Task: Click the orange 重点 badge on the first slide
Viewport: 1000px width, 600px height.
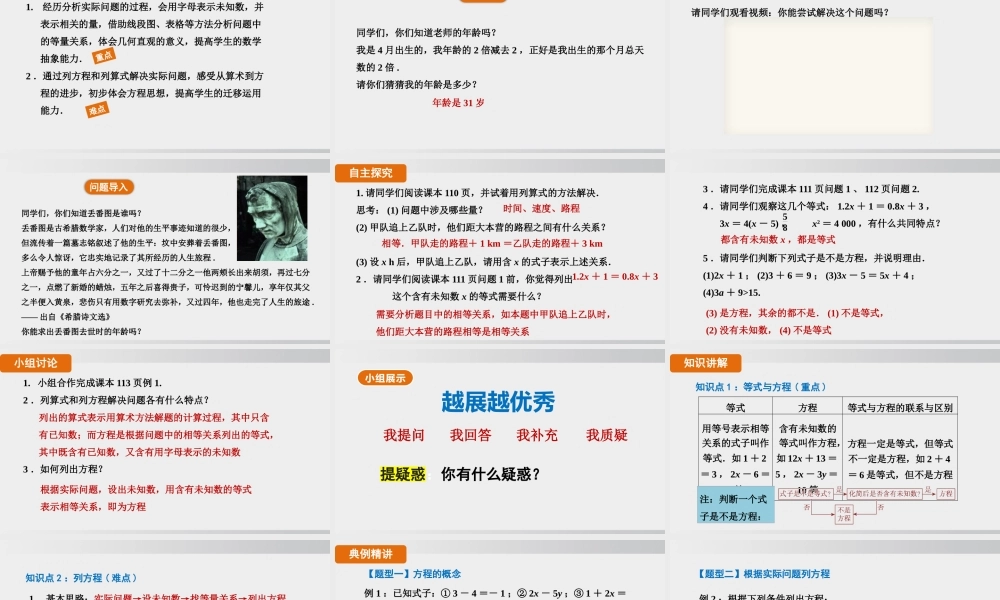Action: click(104, 57)
